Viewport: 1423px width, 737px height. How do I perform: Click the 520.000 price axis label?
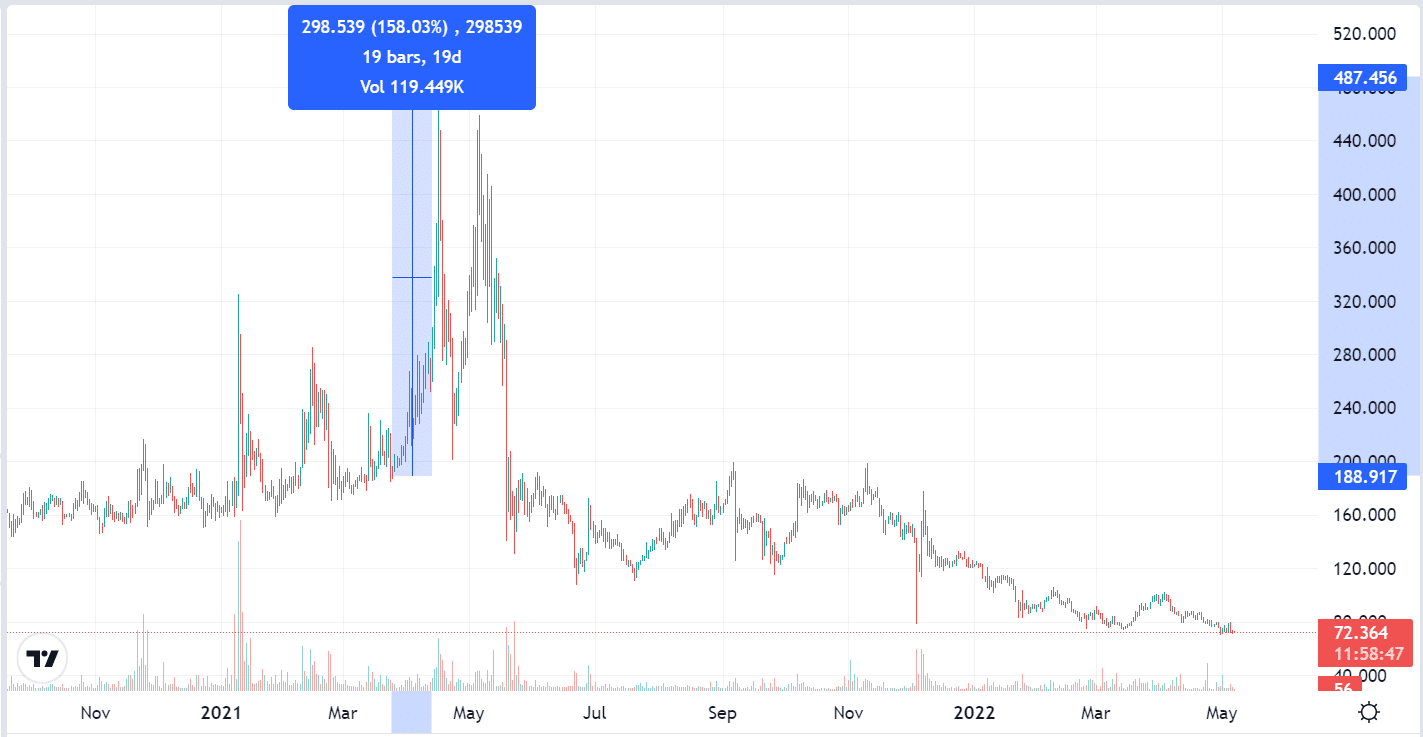pos(1364,34)
